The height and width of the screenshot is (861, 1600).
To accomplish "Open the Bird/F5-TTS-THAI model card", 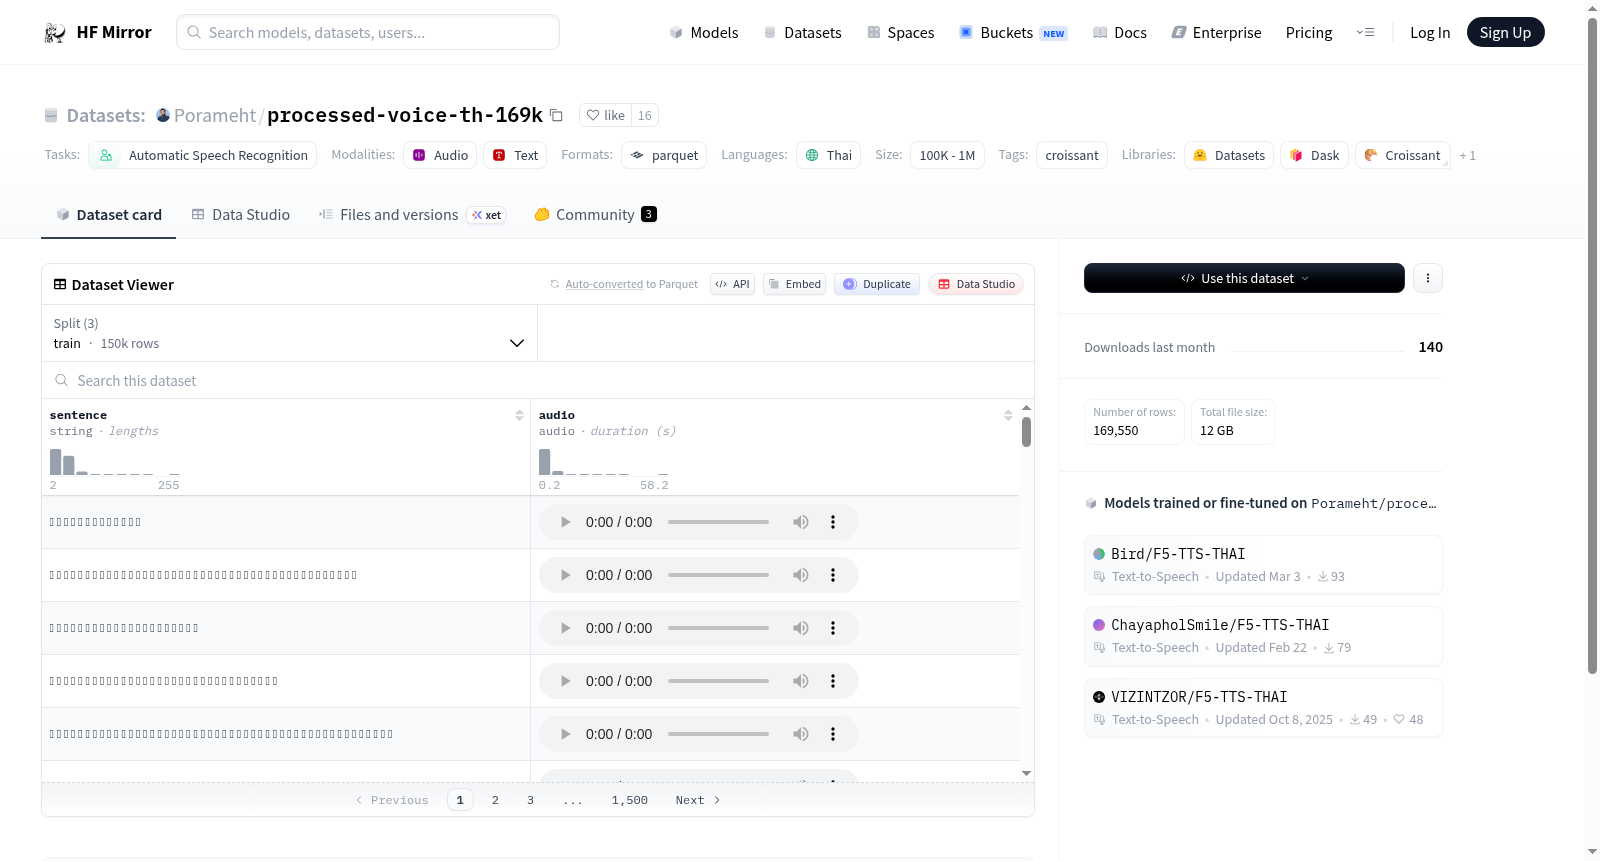I will 1263,565.
